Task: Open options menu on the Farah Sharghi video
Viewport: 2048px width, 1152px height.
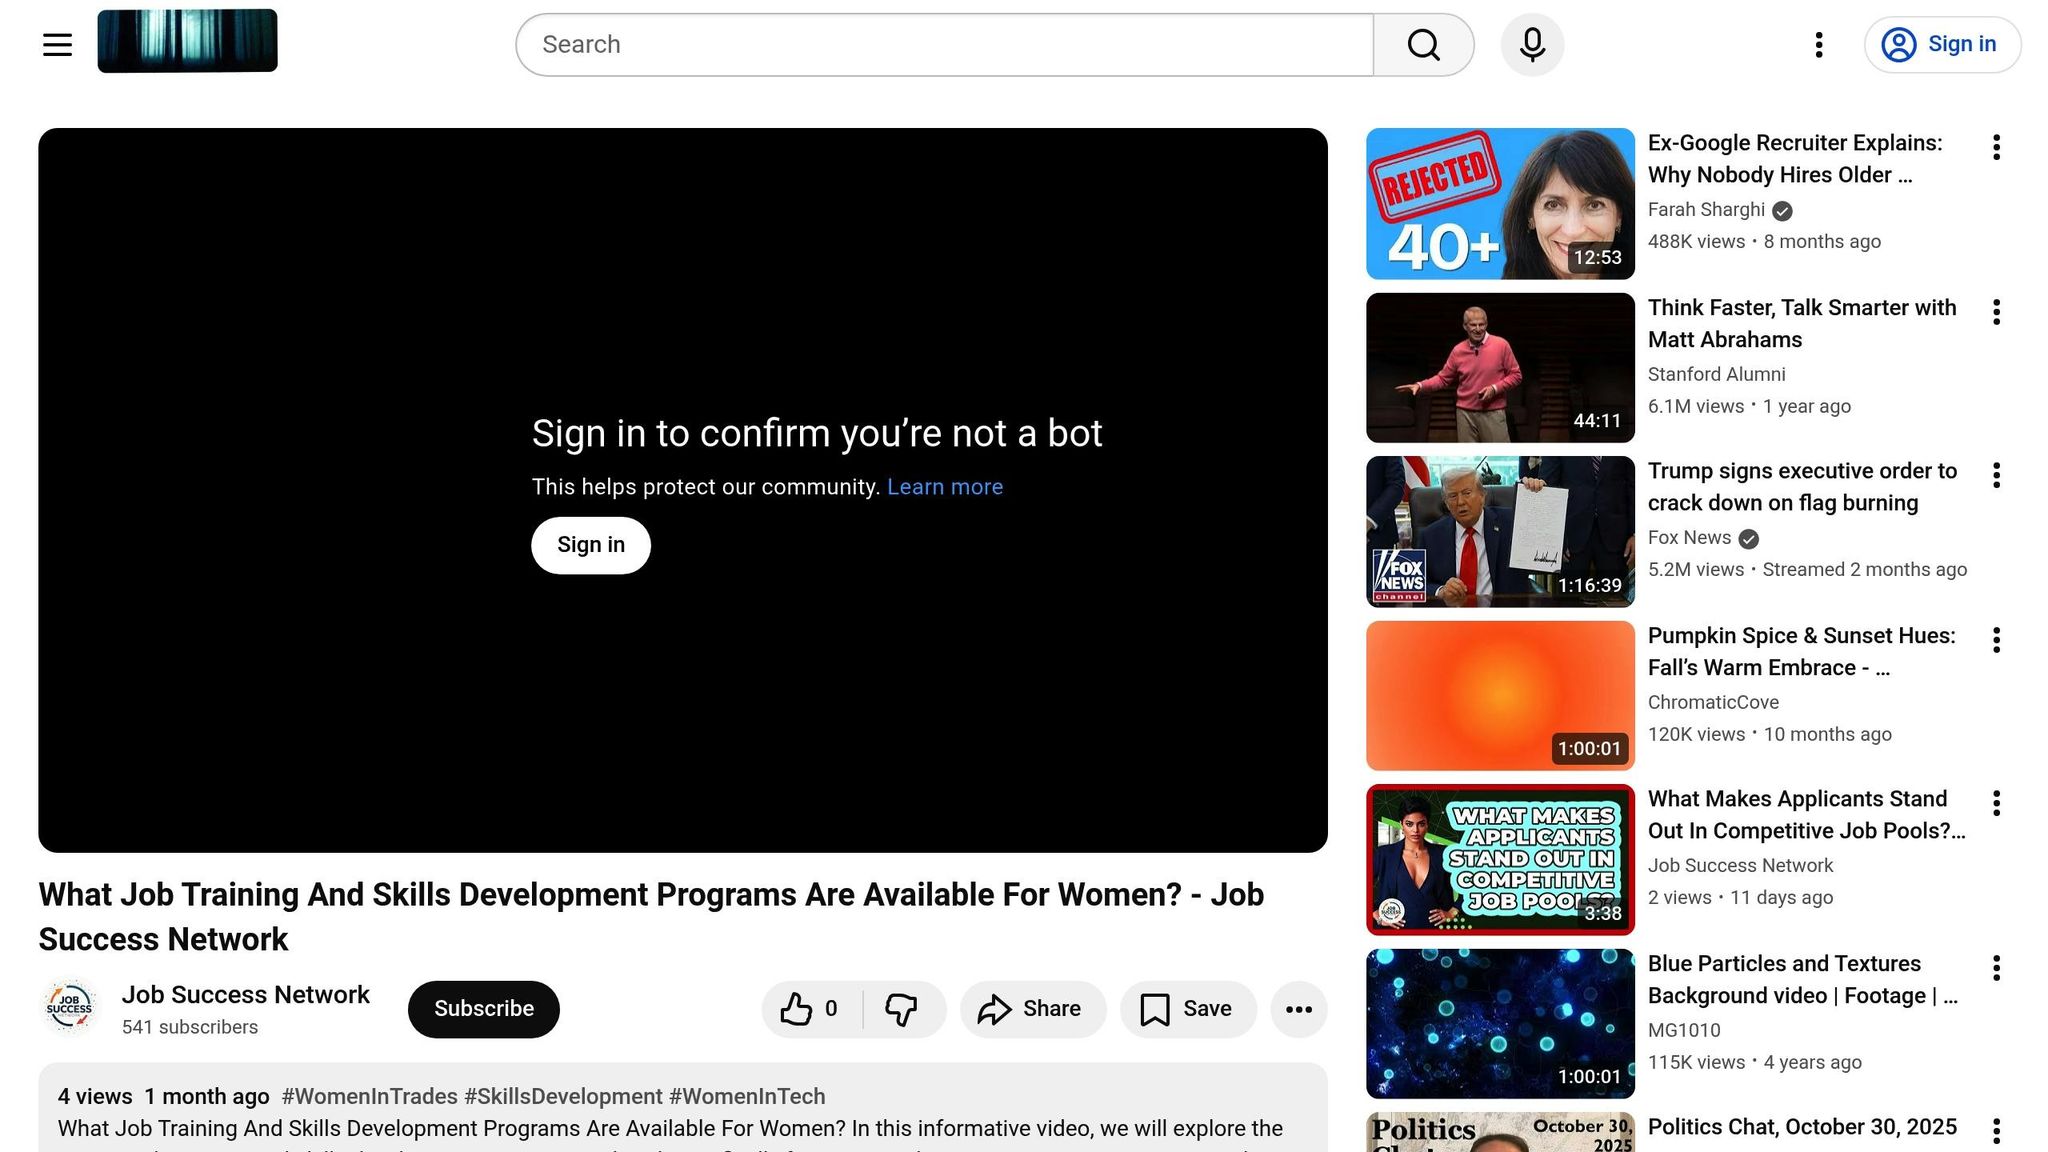Action: click(x=1996, y=147)
